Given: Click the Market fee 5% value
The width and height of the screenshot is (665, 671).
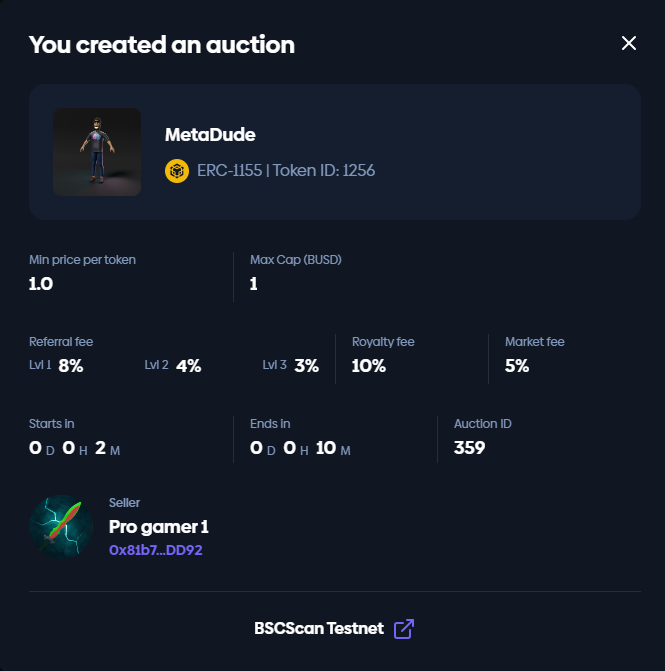Looking at the screenshot, I should (517, 366).
